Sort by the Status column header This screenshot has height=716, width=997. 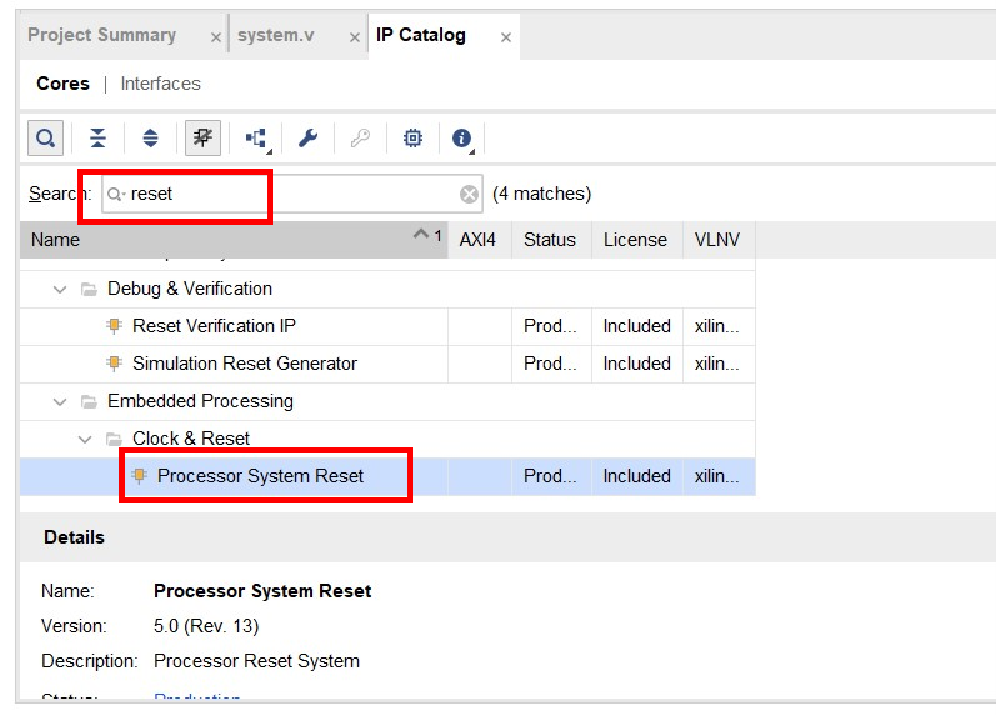tap(551, 240)
